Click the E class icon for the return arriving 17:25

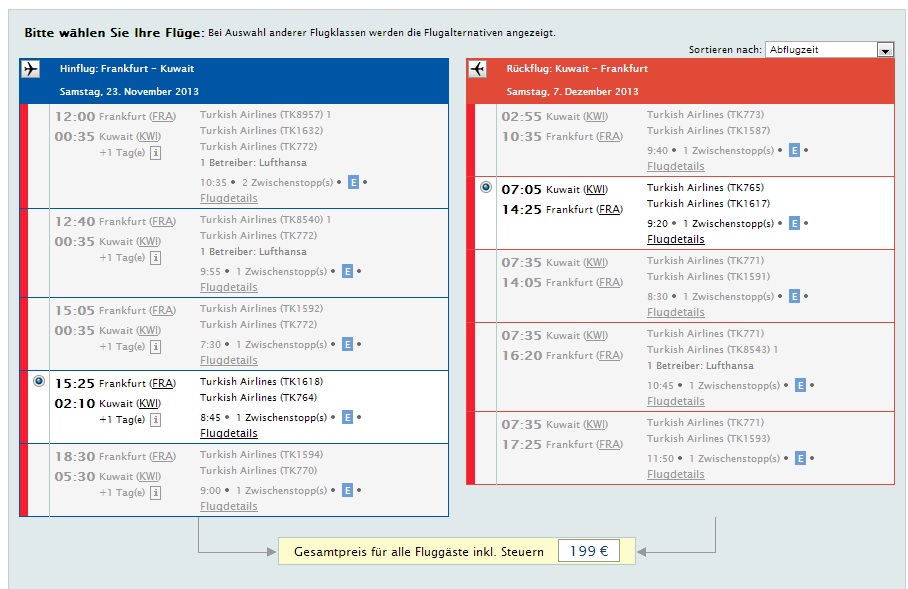(800, 459)
